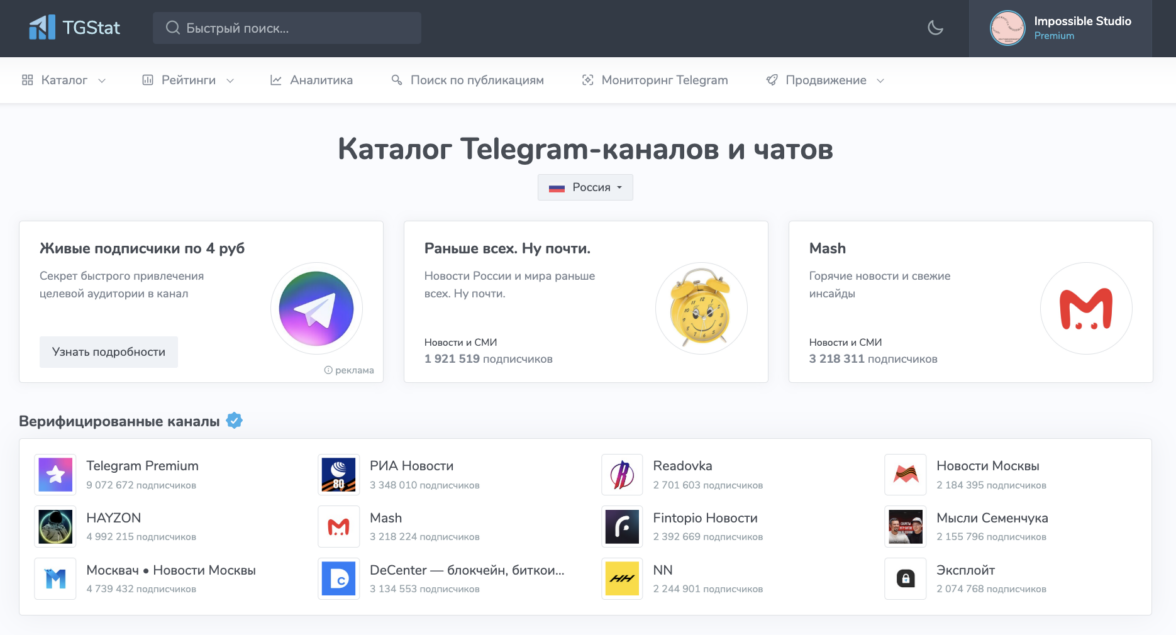Open the NN channel
Screen dimensions: 1176x635
click(x=663, y=570)
